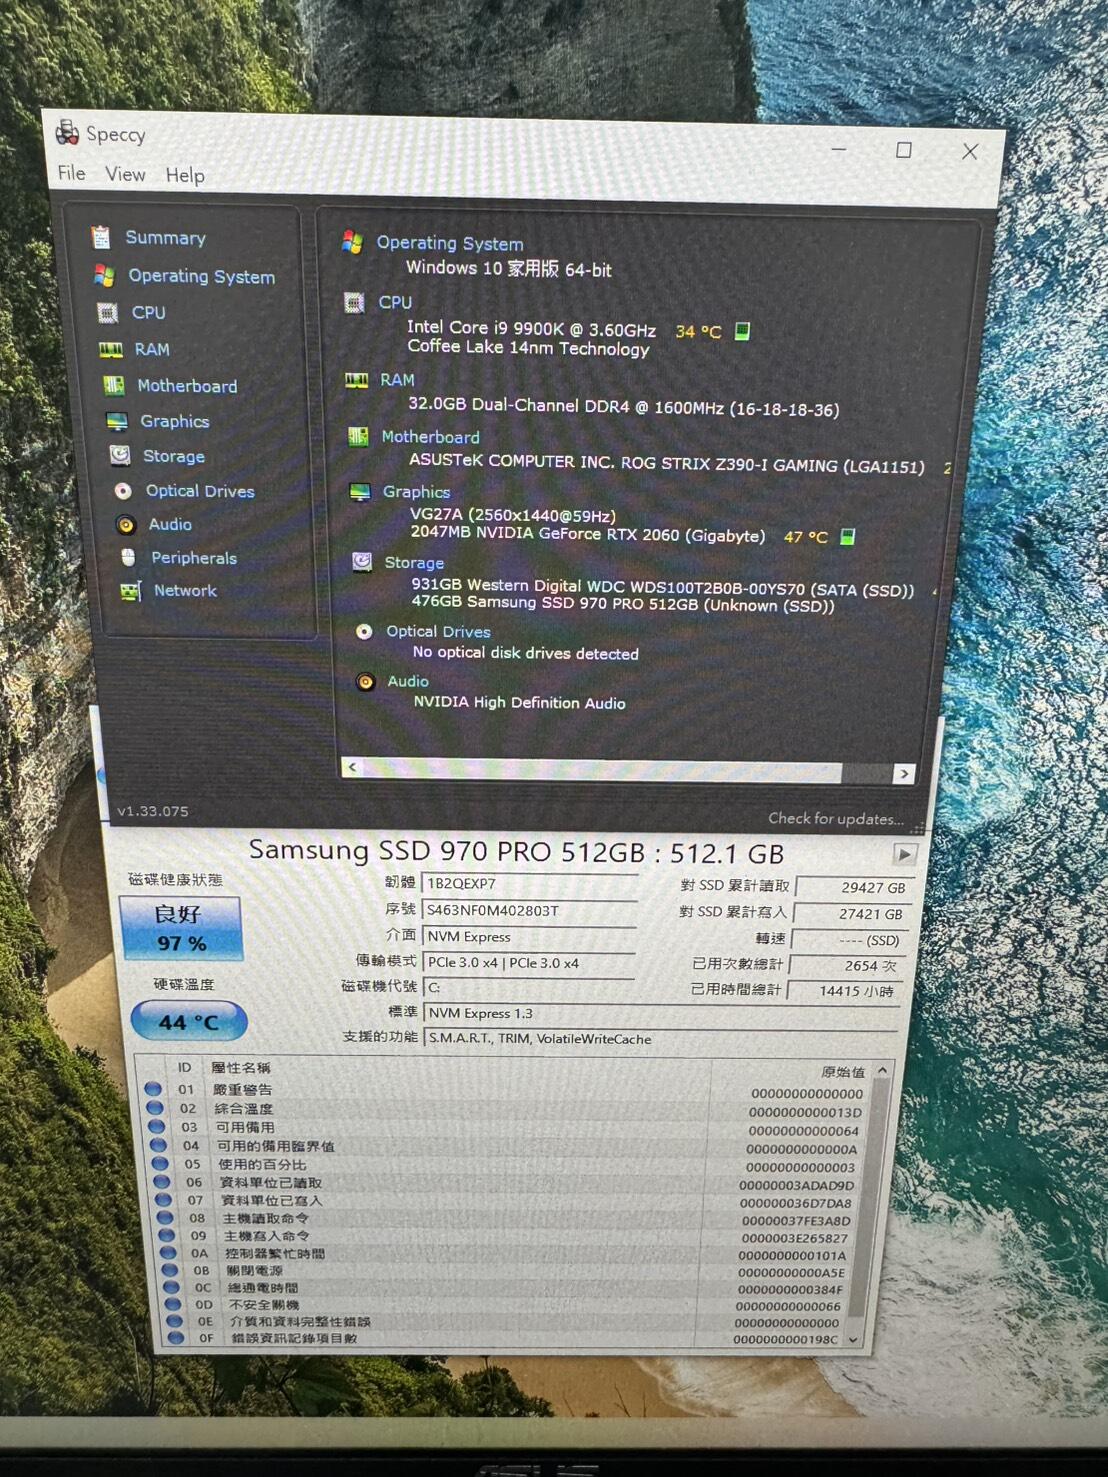Click the standard field showing NVM Express 1.3
1108x1477 pixels.
tap(662, 1014)
